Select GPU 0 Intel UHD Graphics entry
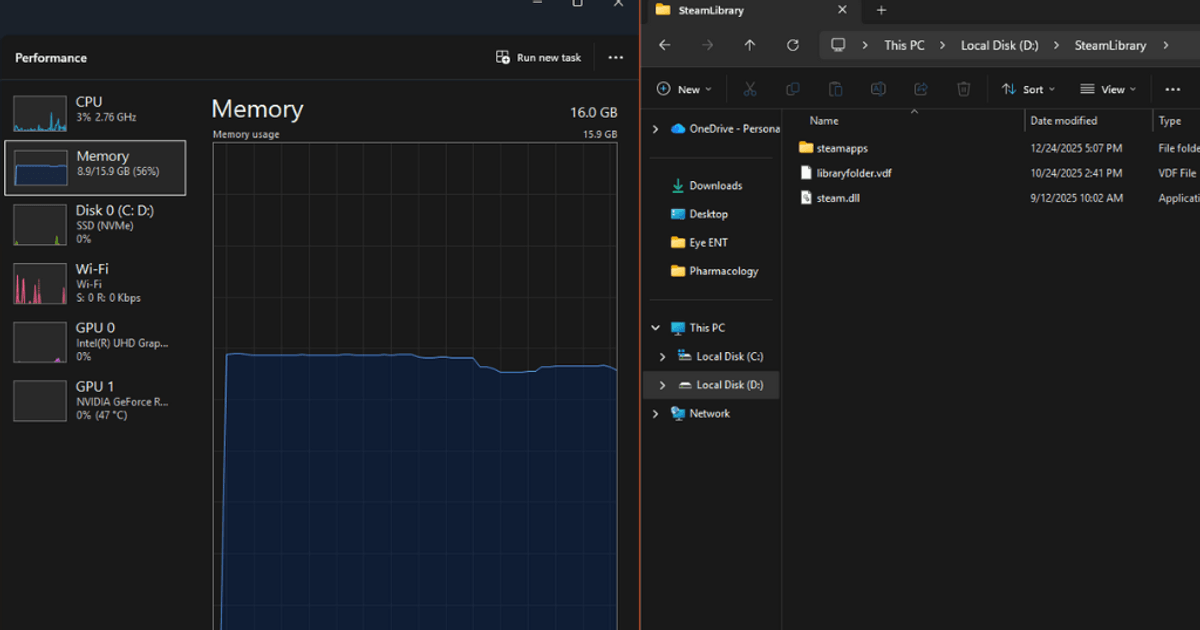This screenshot has width=1200, height=630. [x=95, y=341]
